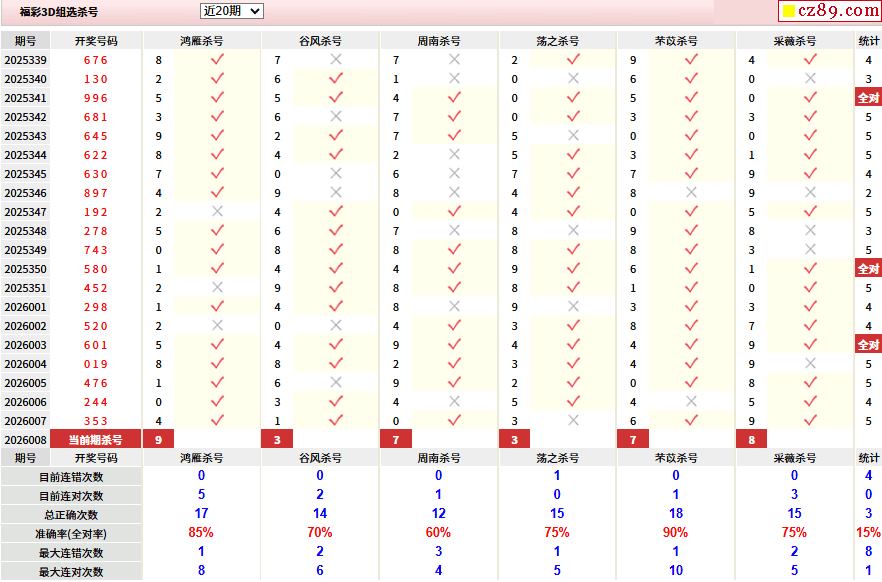
Task: Click the 采薇杀号 cross mark in row 2025349
Action: tap(810, 250)
